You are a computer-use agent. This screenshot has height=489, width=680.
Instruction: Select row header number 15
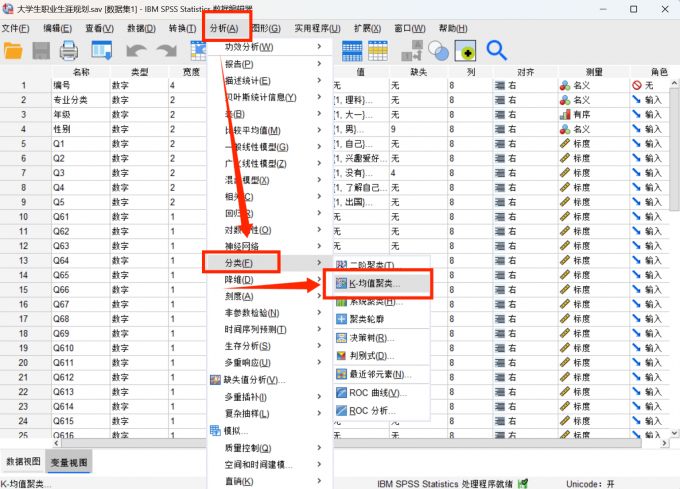pyautogui.click(x=23, y=290)
